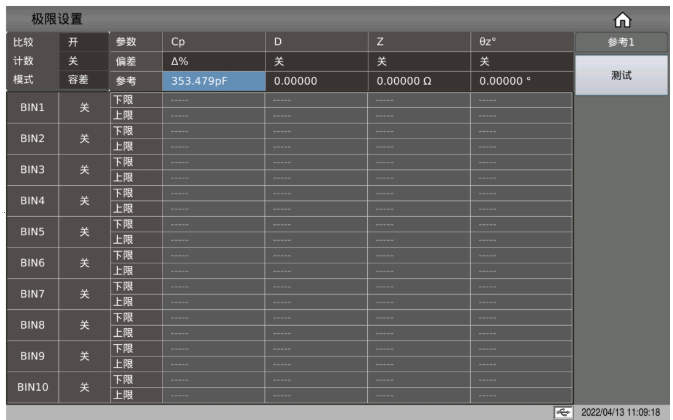
Task: Click the 极限设置 page title
Action: [x=56, y=19]
